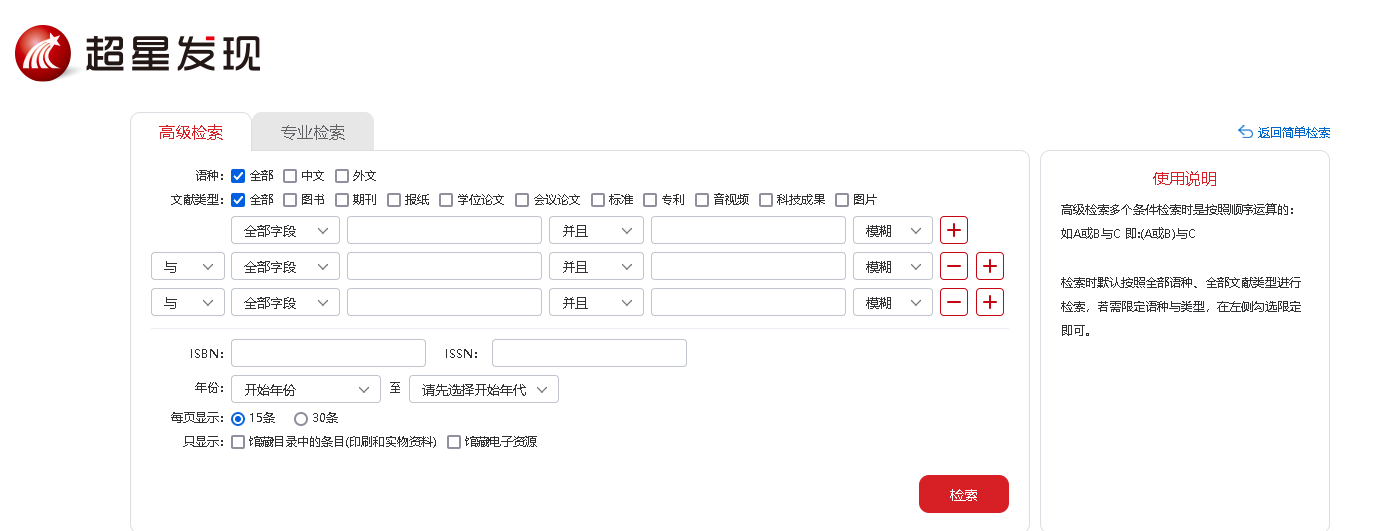Open second row 与 operator dropdown
The width and height of the screenshot is (1399, 531).
click(187, 267)
